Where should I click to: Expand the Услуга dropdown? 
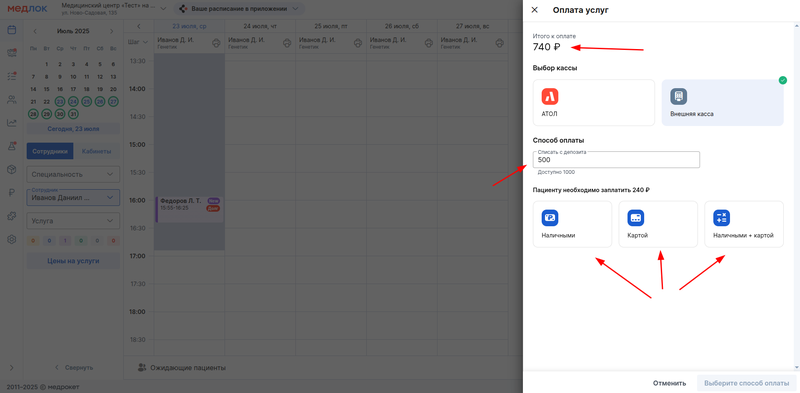click(x=73, y=221)
